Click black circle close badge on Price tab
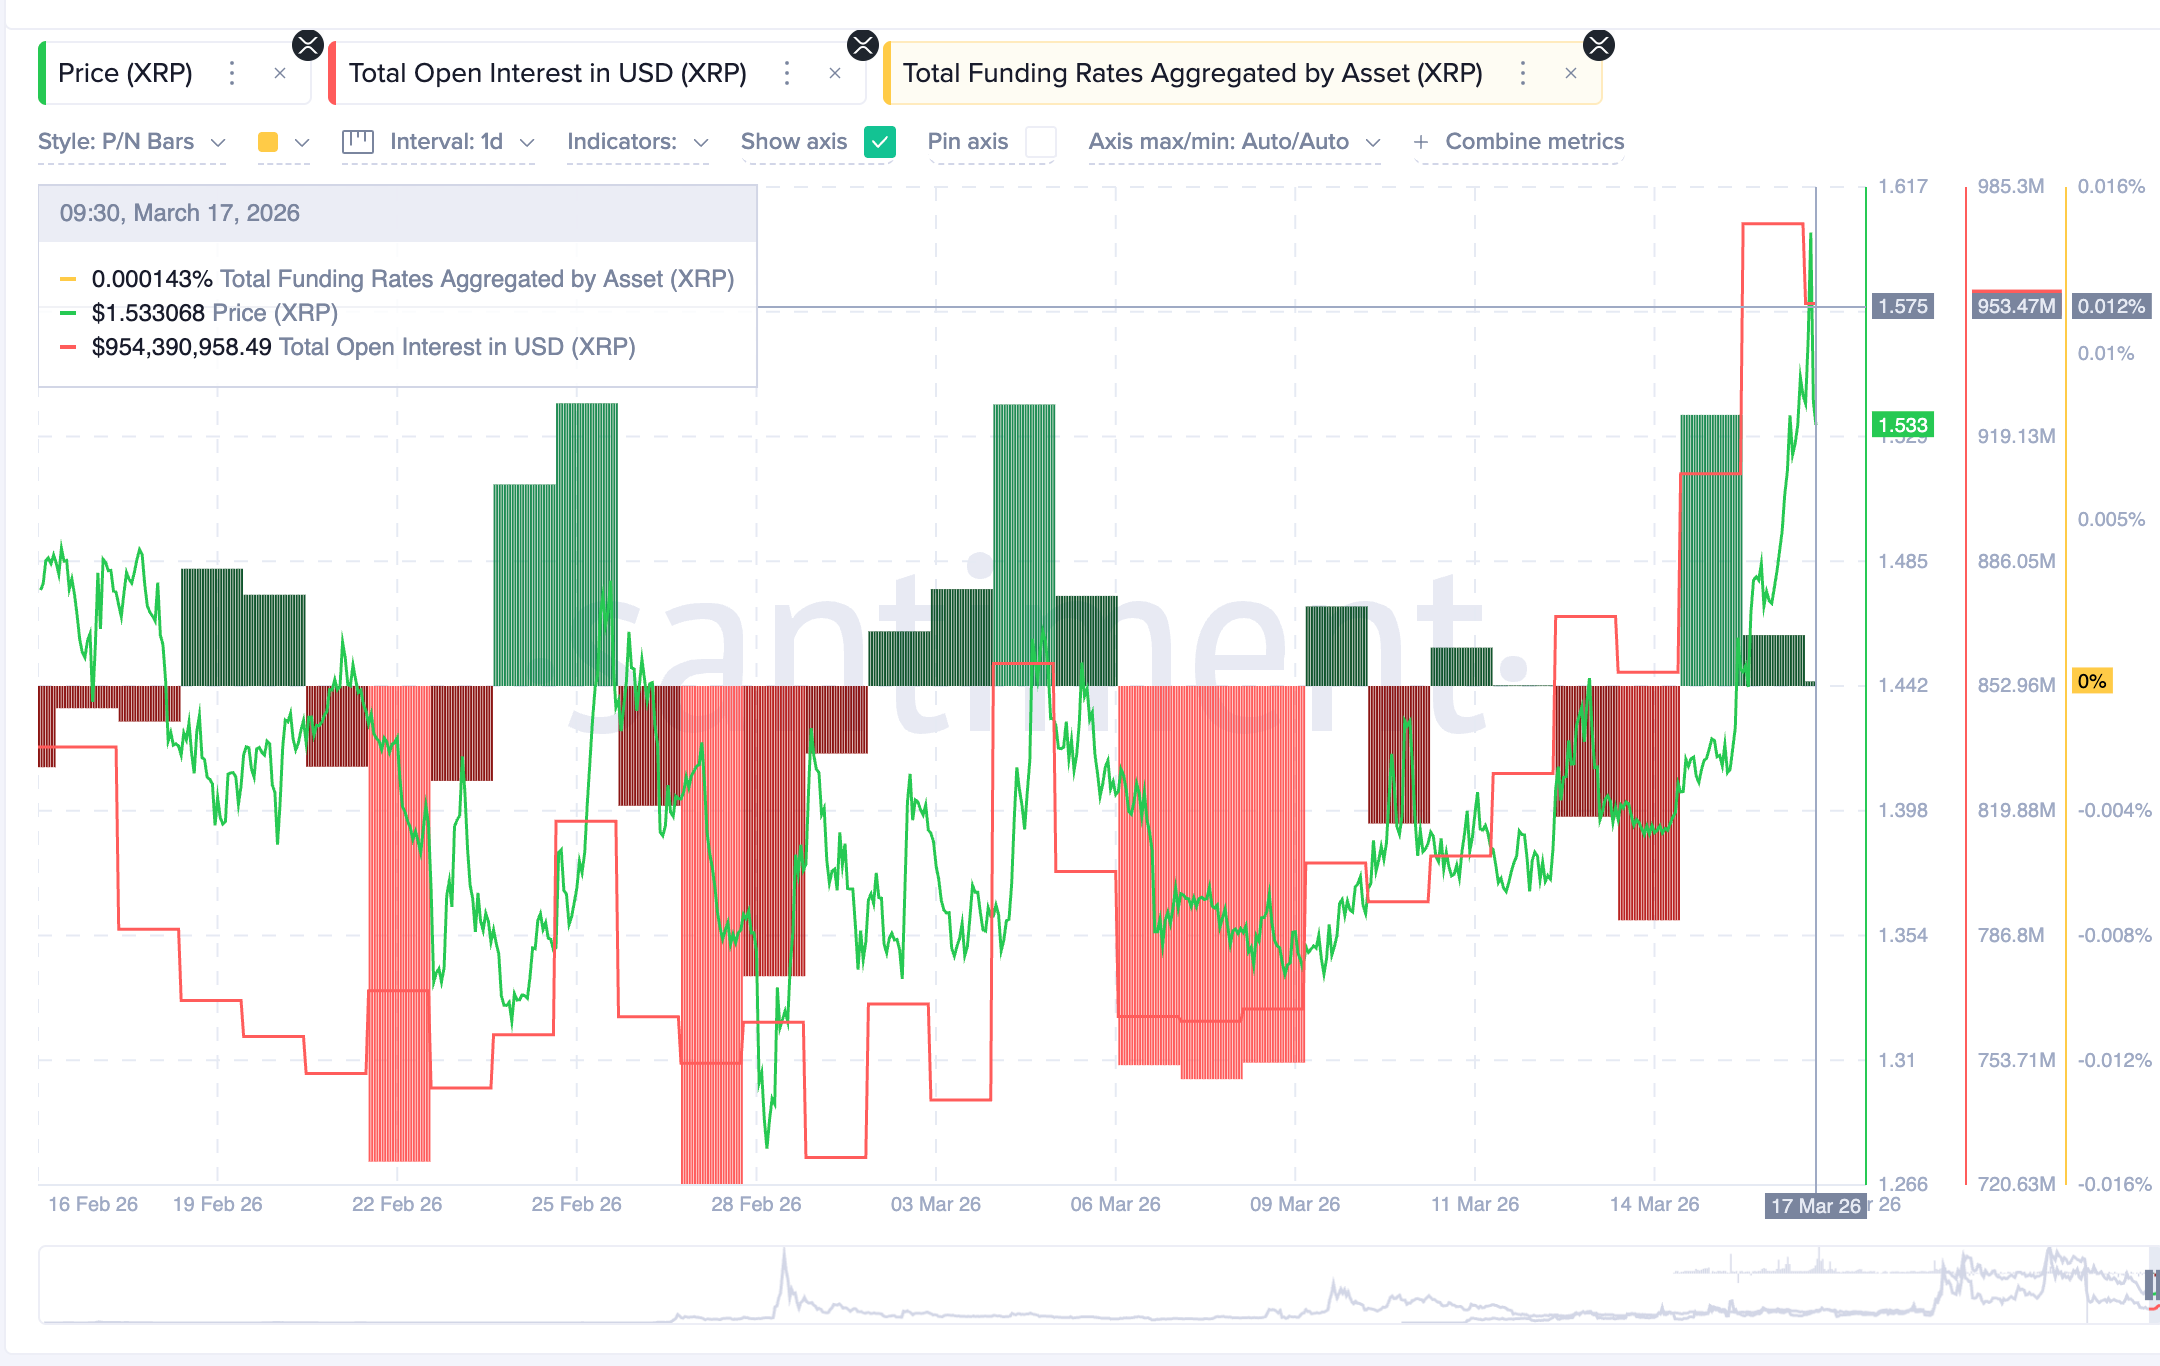The image size is (2160, 1366). [308, 45]
